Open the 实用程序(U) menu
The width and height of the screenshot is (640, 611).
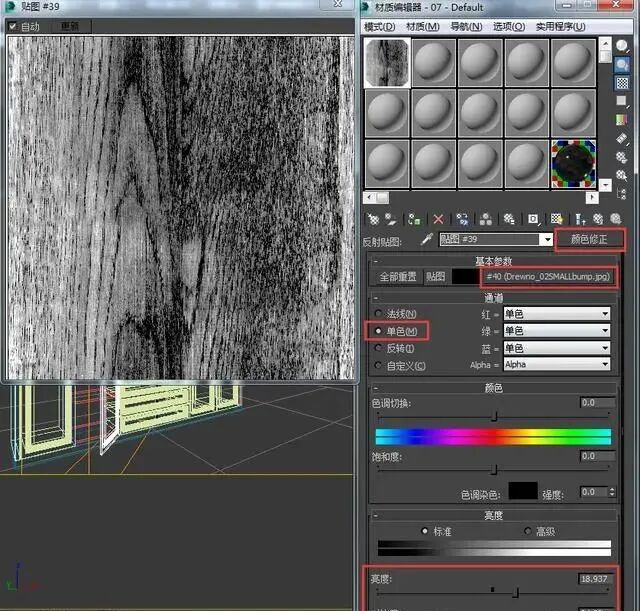point(560,27)
